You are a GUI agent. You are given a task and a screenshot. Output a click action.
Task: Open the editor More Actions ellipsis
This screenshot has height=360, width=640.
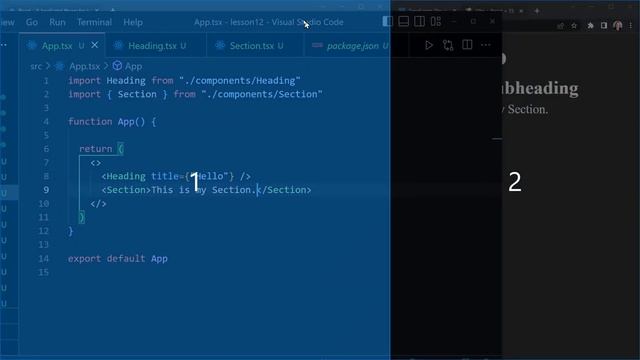(x=486, y=45)
